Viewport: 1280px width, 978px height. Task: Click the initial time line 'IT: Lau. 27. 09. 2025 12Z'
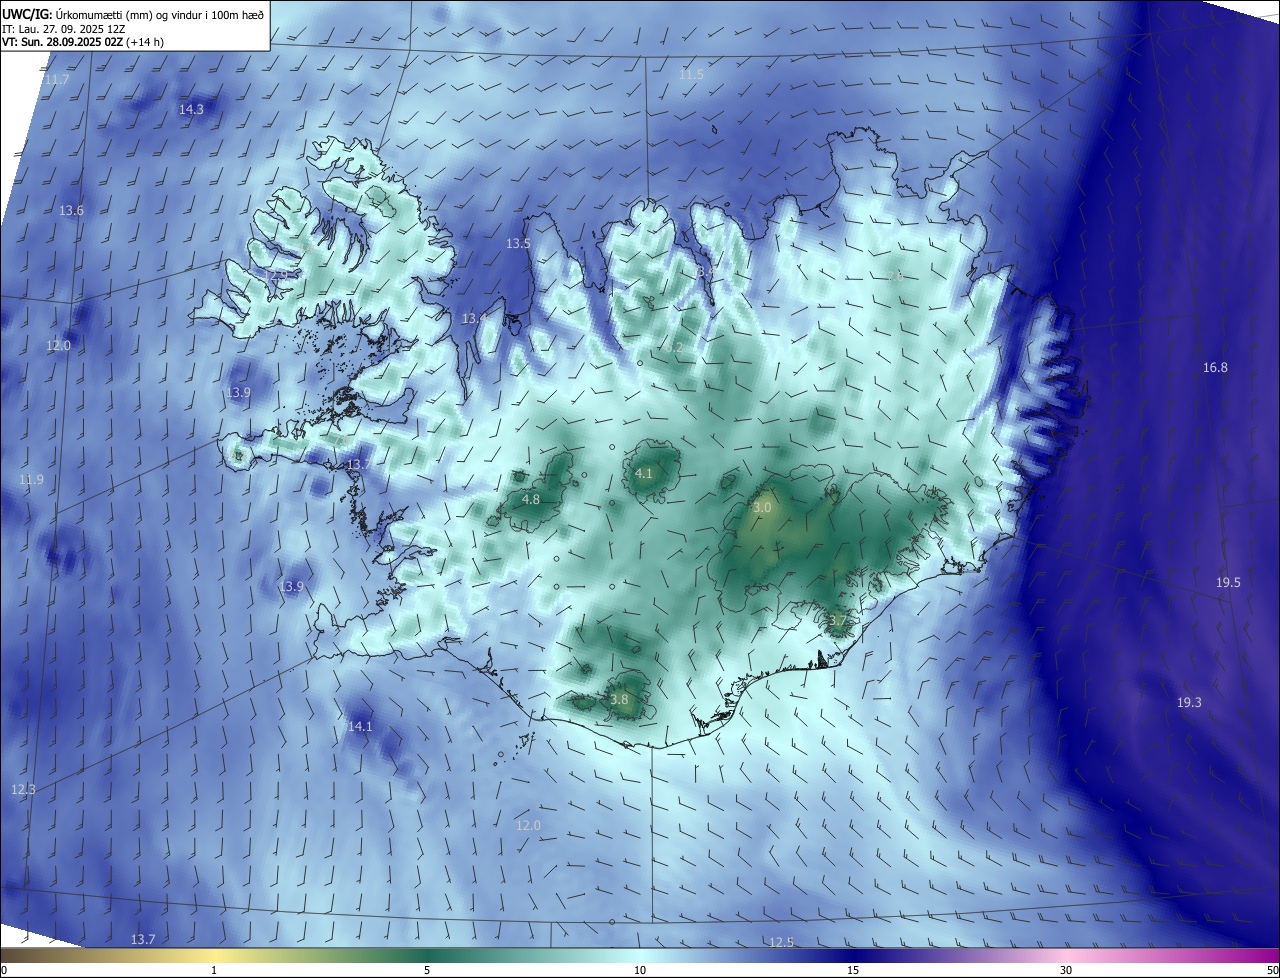pyautogui.click(x=65, y=29)
